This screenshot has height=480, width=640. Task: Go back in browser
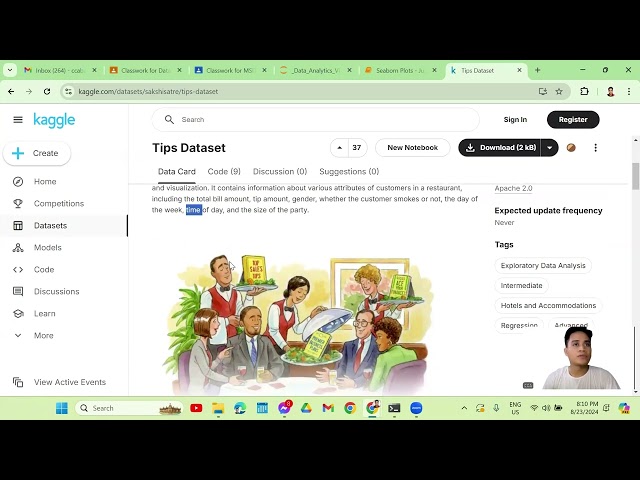(x=11, y=92)
